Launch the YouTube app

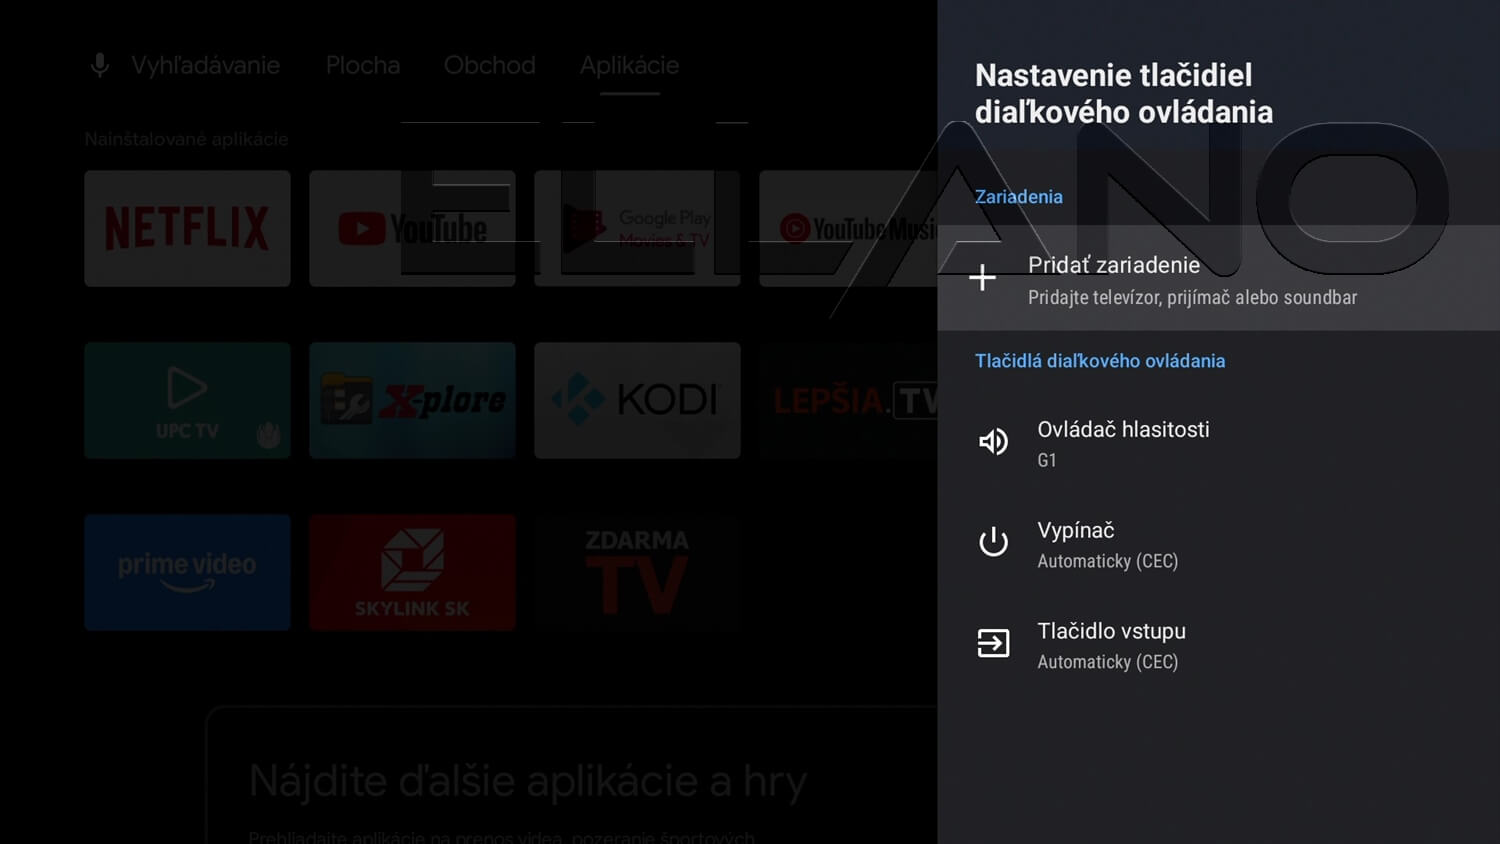coord(412,229)
